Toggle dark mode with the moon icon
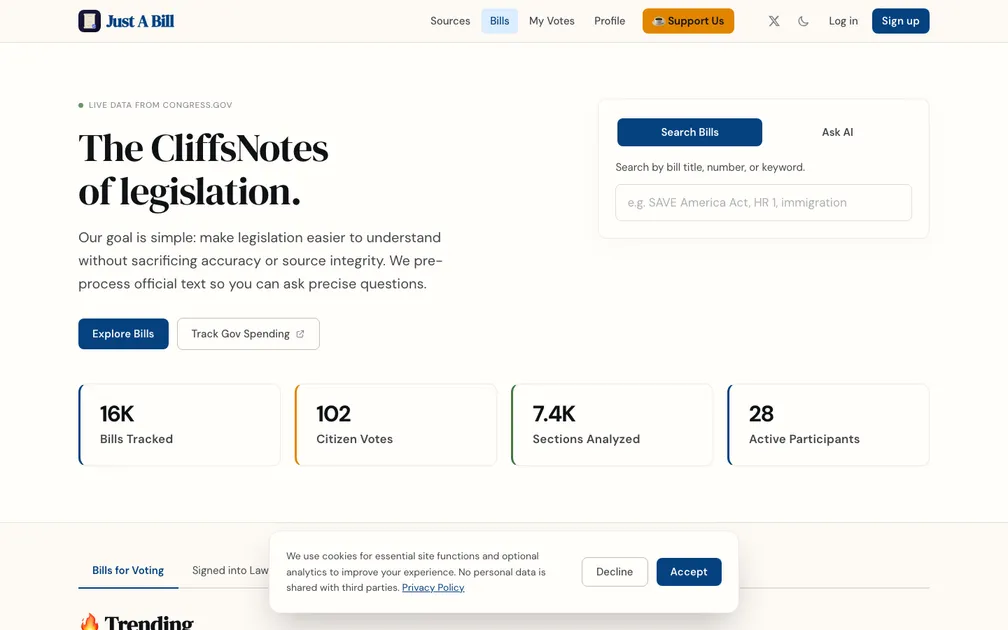The image size is (1008, 630). (803, 21)
